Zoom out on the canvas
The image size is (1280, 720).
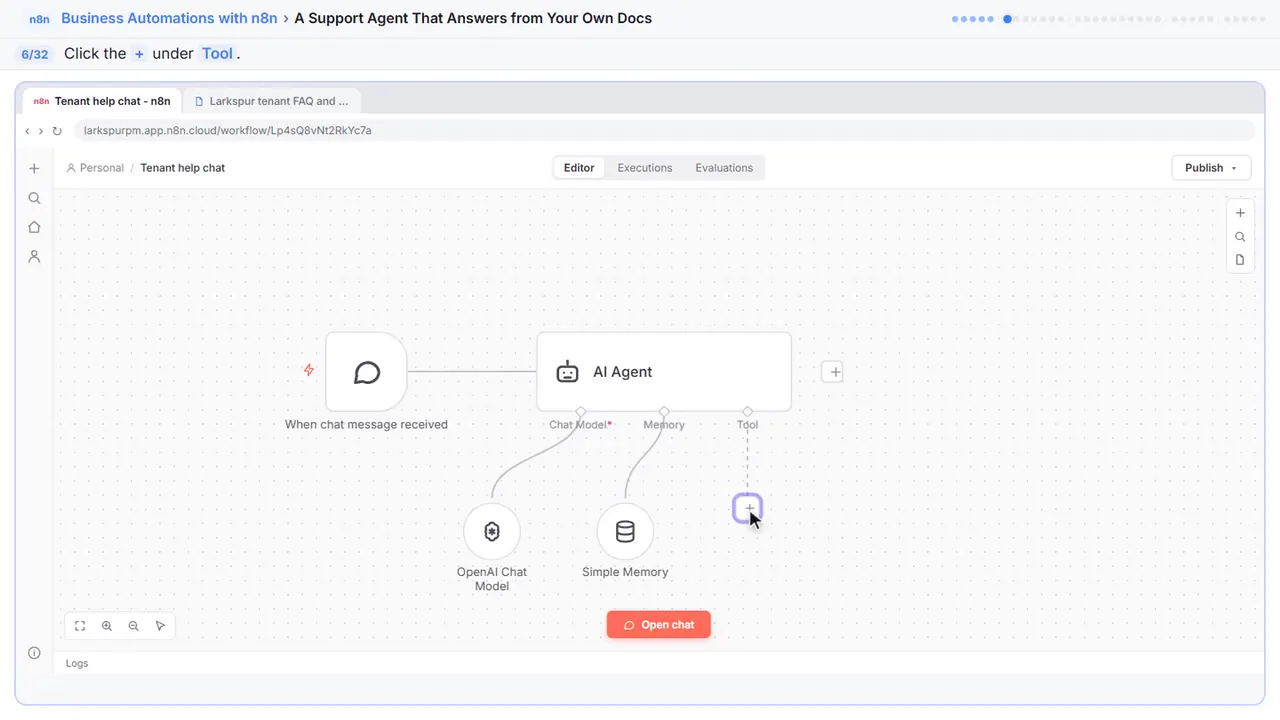pos(134,626)
